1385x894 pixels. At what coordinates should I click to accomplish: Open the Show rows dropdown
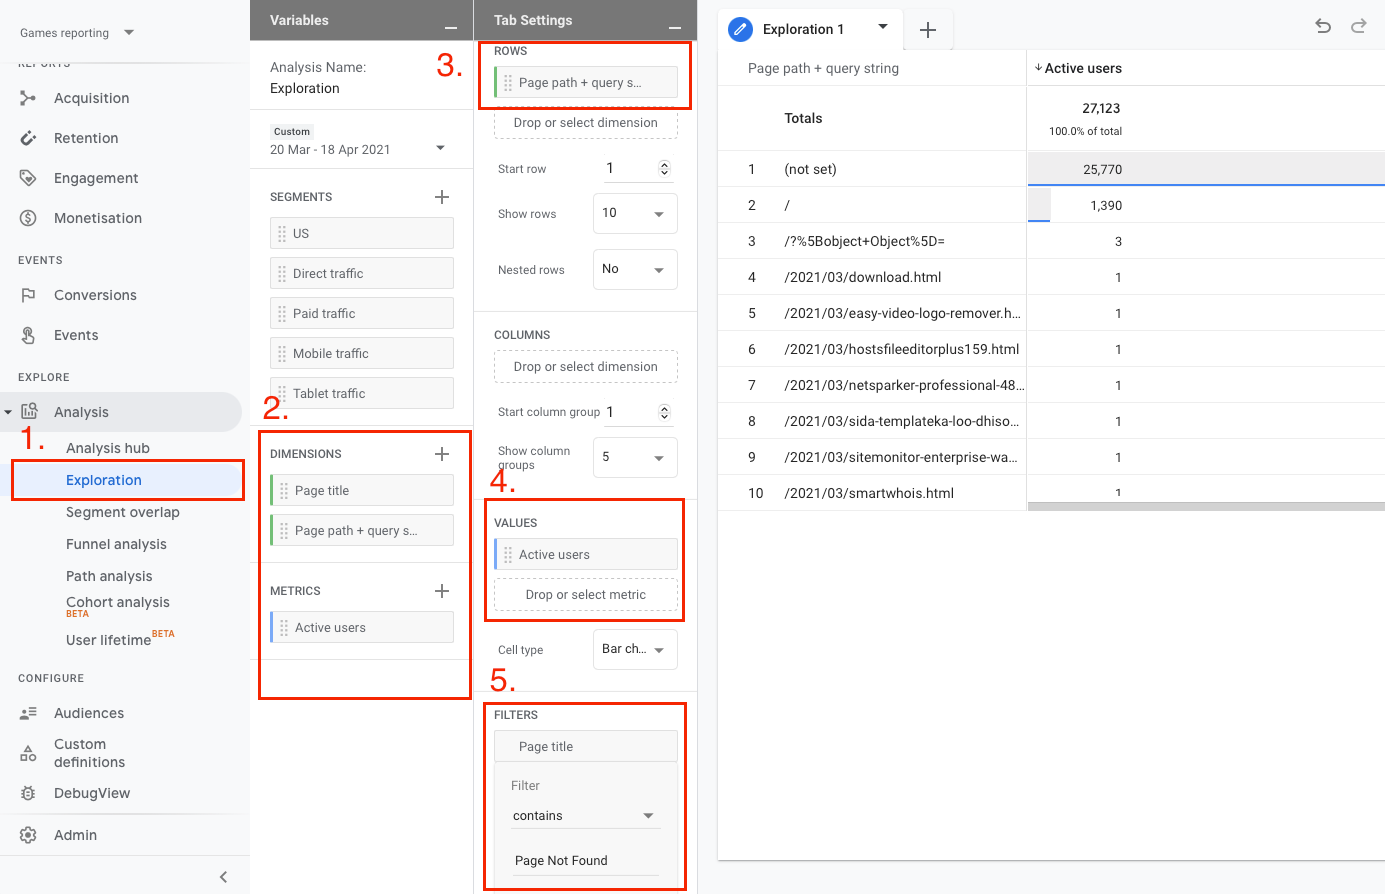[x=635, y=213]
